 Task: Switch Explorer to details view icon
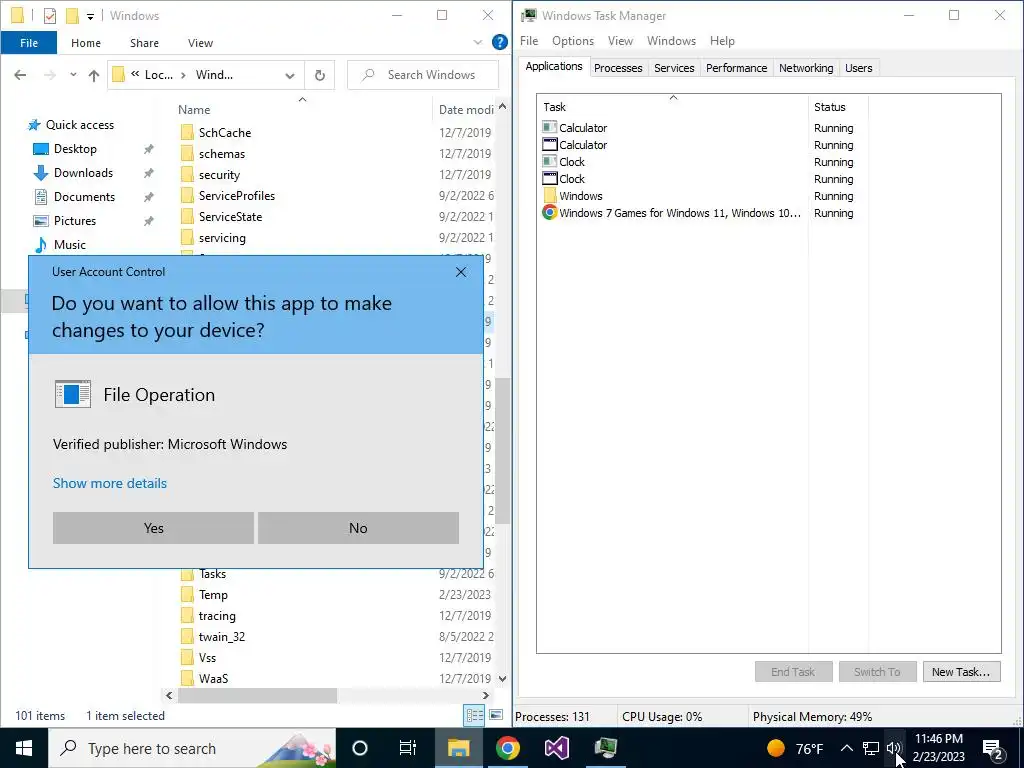coord(475,716)
